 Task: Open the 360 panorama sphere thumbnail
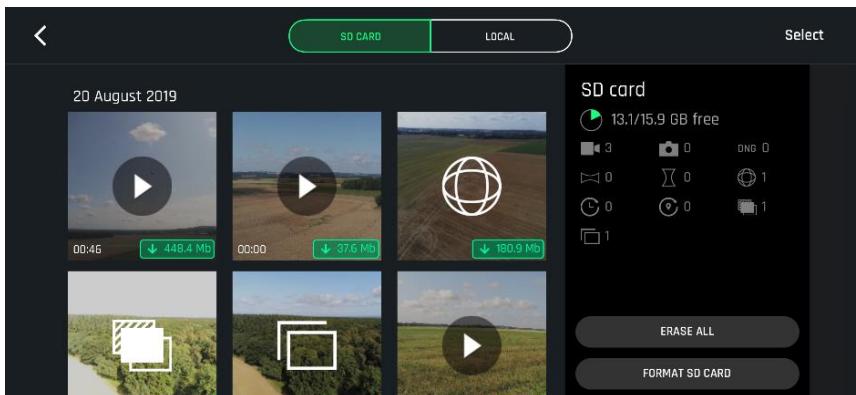[472, 186]
